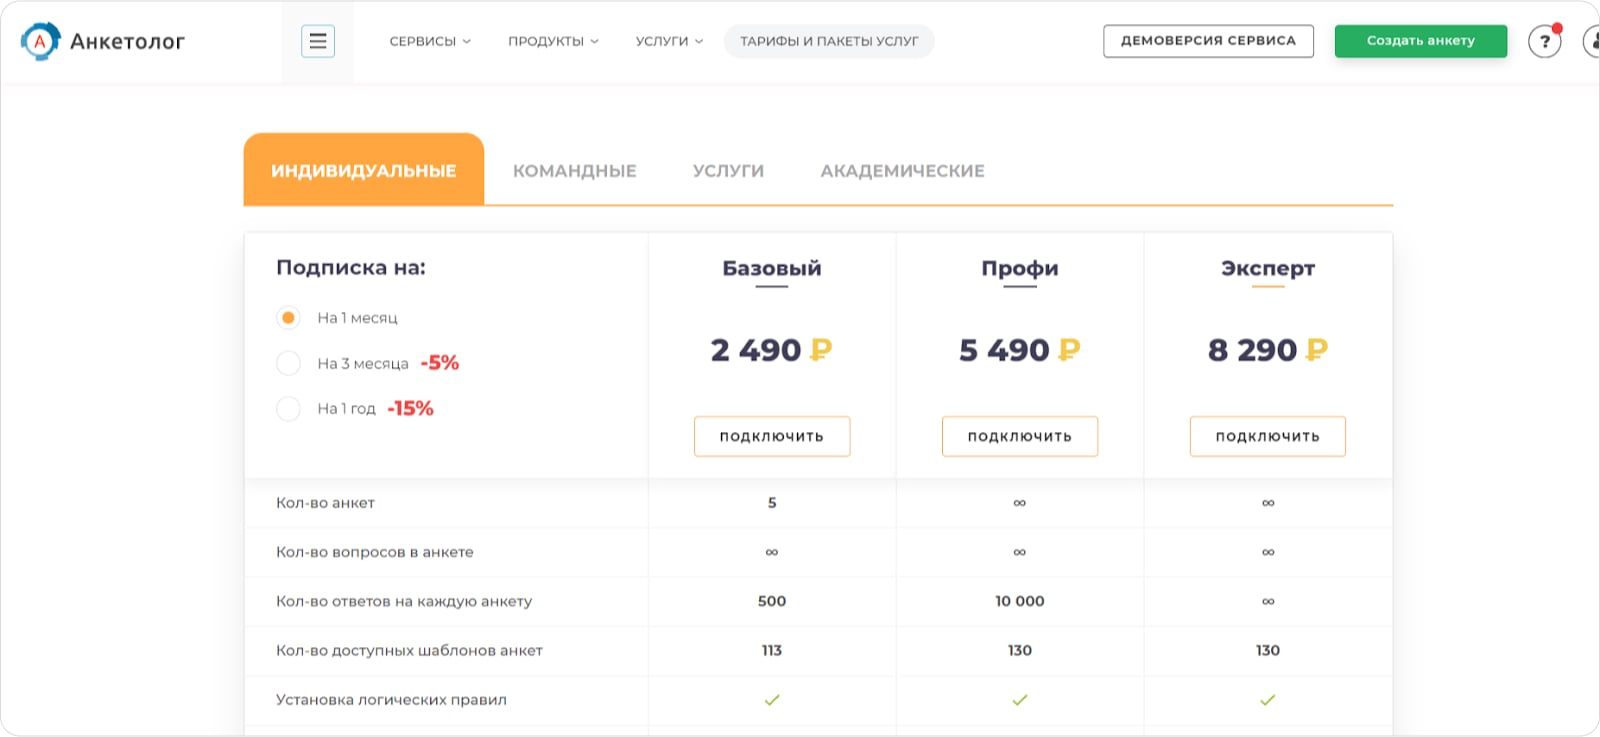Select the 'На 3 месяца -5%' subscription option
The image size is (1600, 737).
point(288,363)
